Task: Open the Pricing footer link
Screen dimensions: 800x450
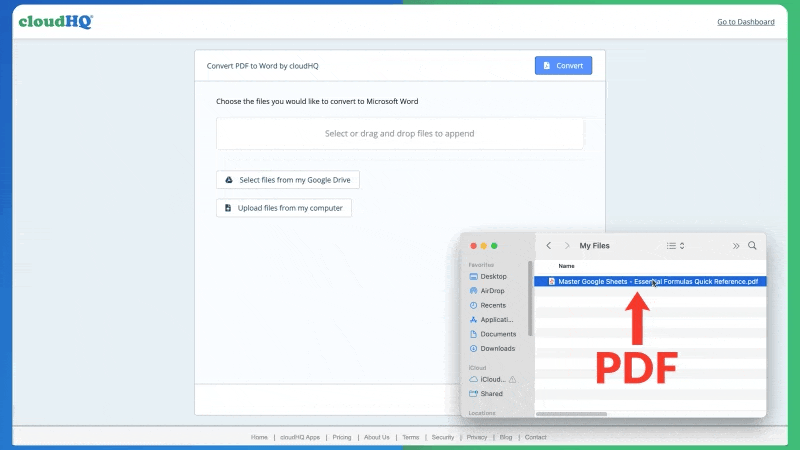Action: click(342, 437)
